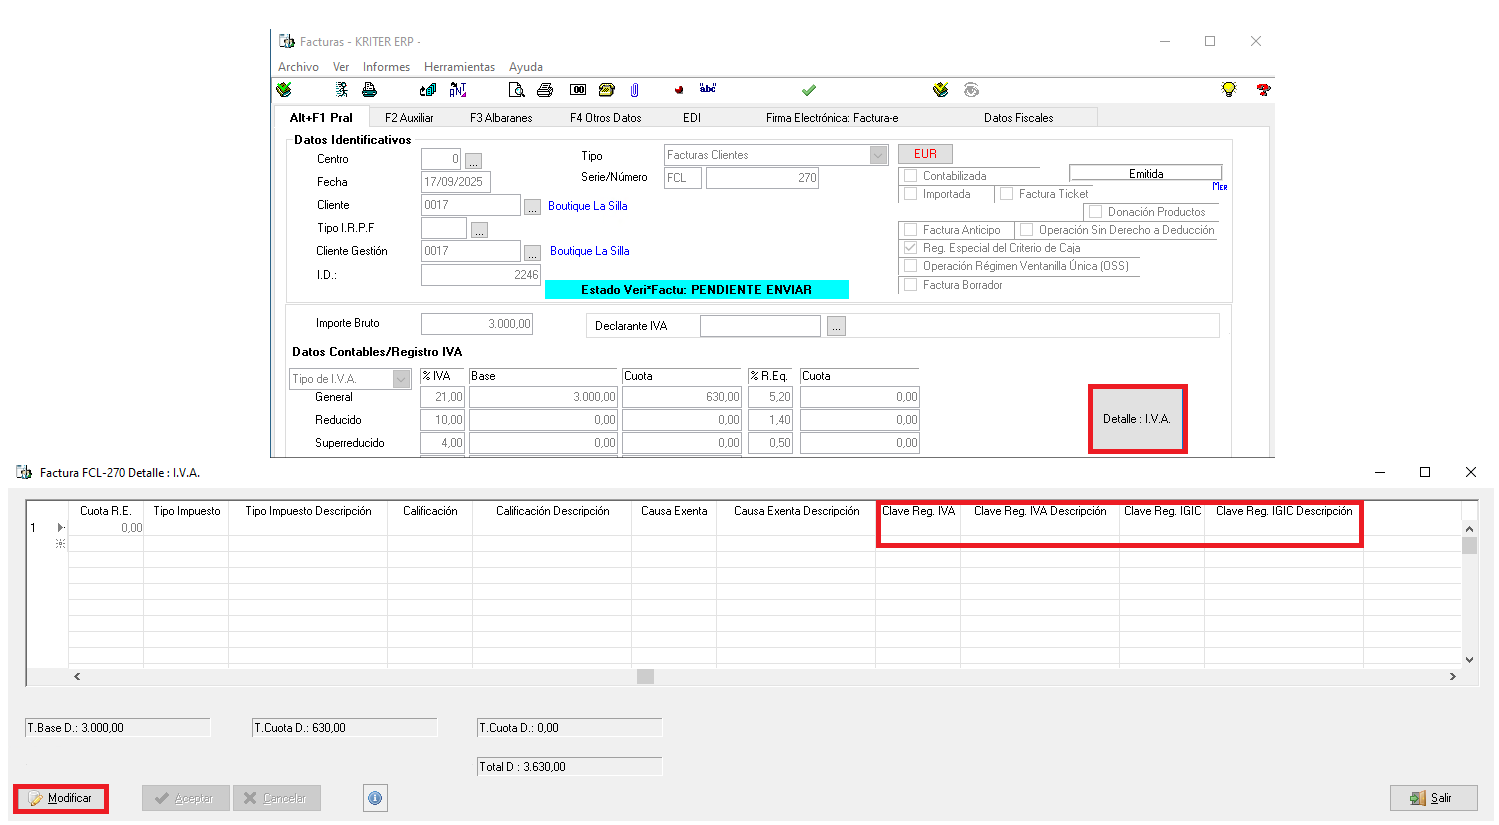
Task: Click the abc spell-check icon
Action: coord(707,89)
